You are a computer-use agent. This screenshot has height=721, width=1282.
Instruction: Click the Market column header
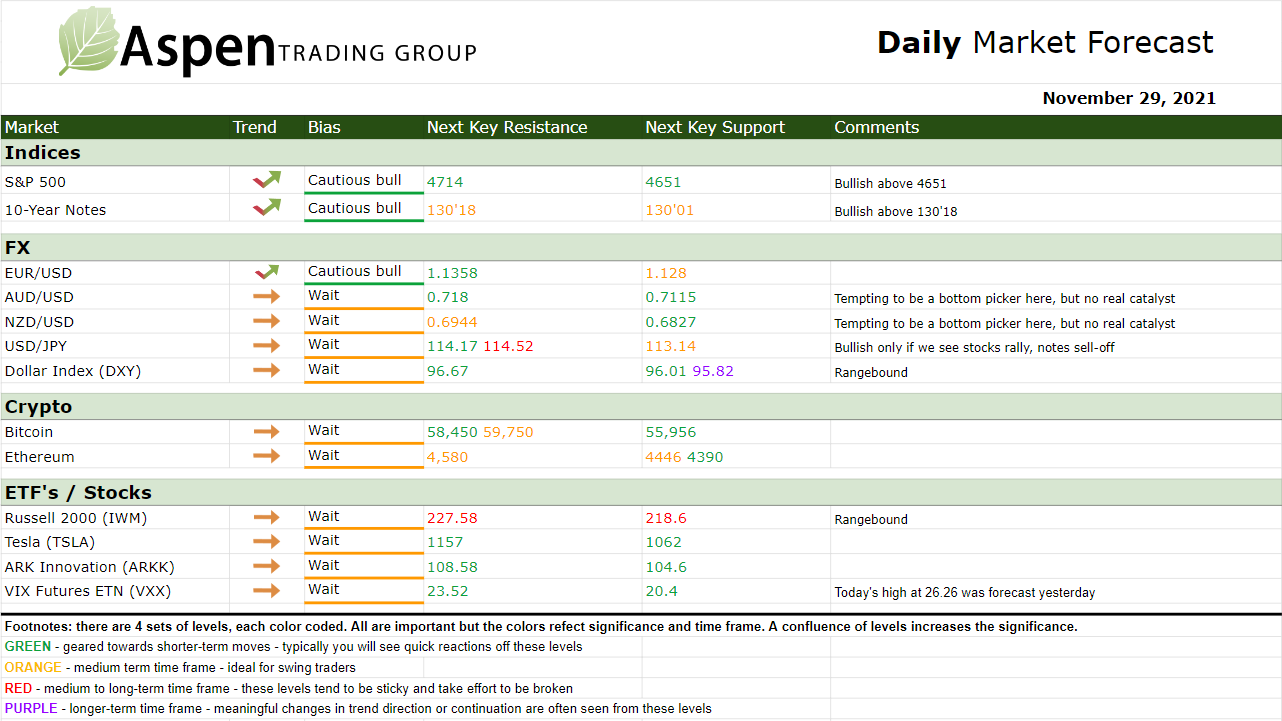pyautogui.click(x=32, y=127)
